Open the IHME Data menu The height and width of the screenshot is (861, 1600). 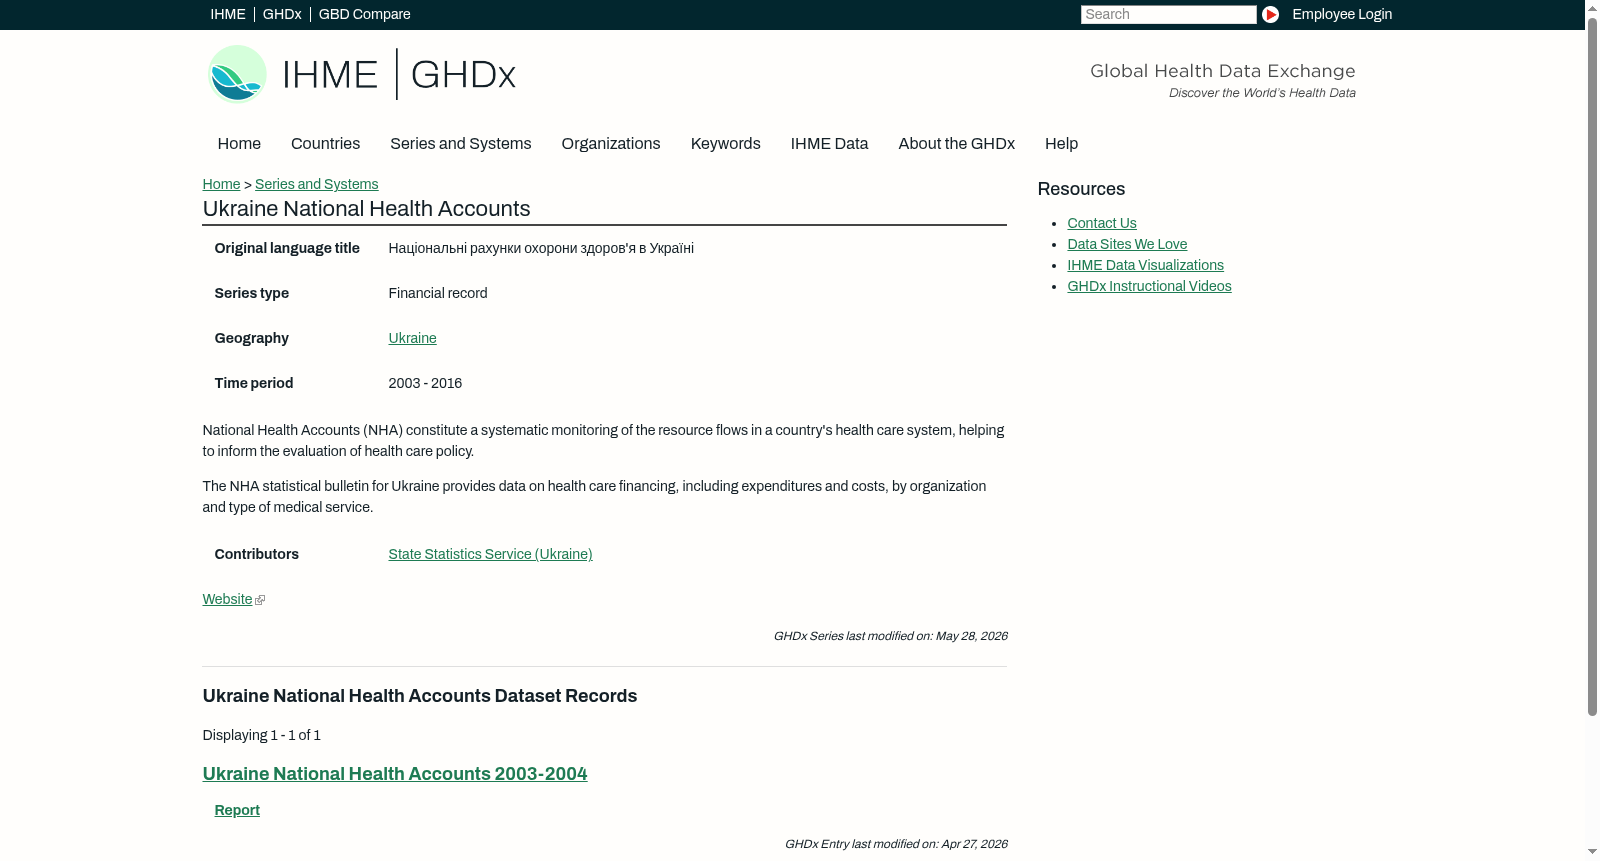(x=829, y=144)
